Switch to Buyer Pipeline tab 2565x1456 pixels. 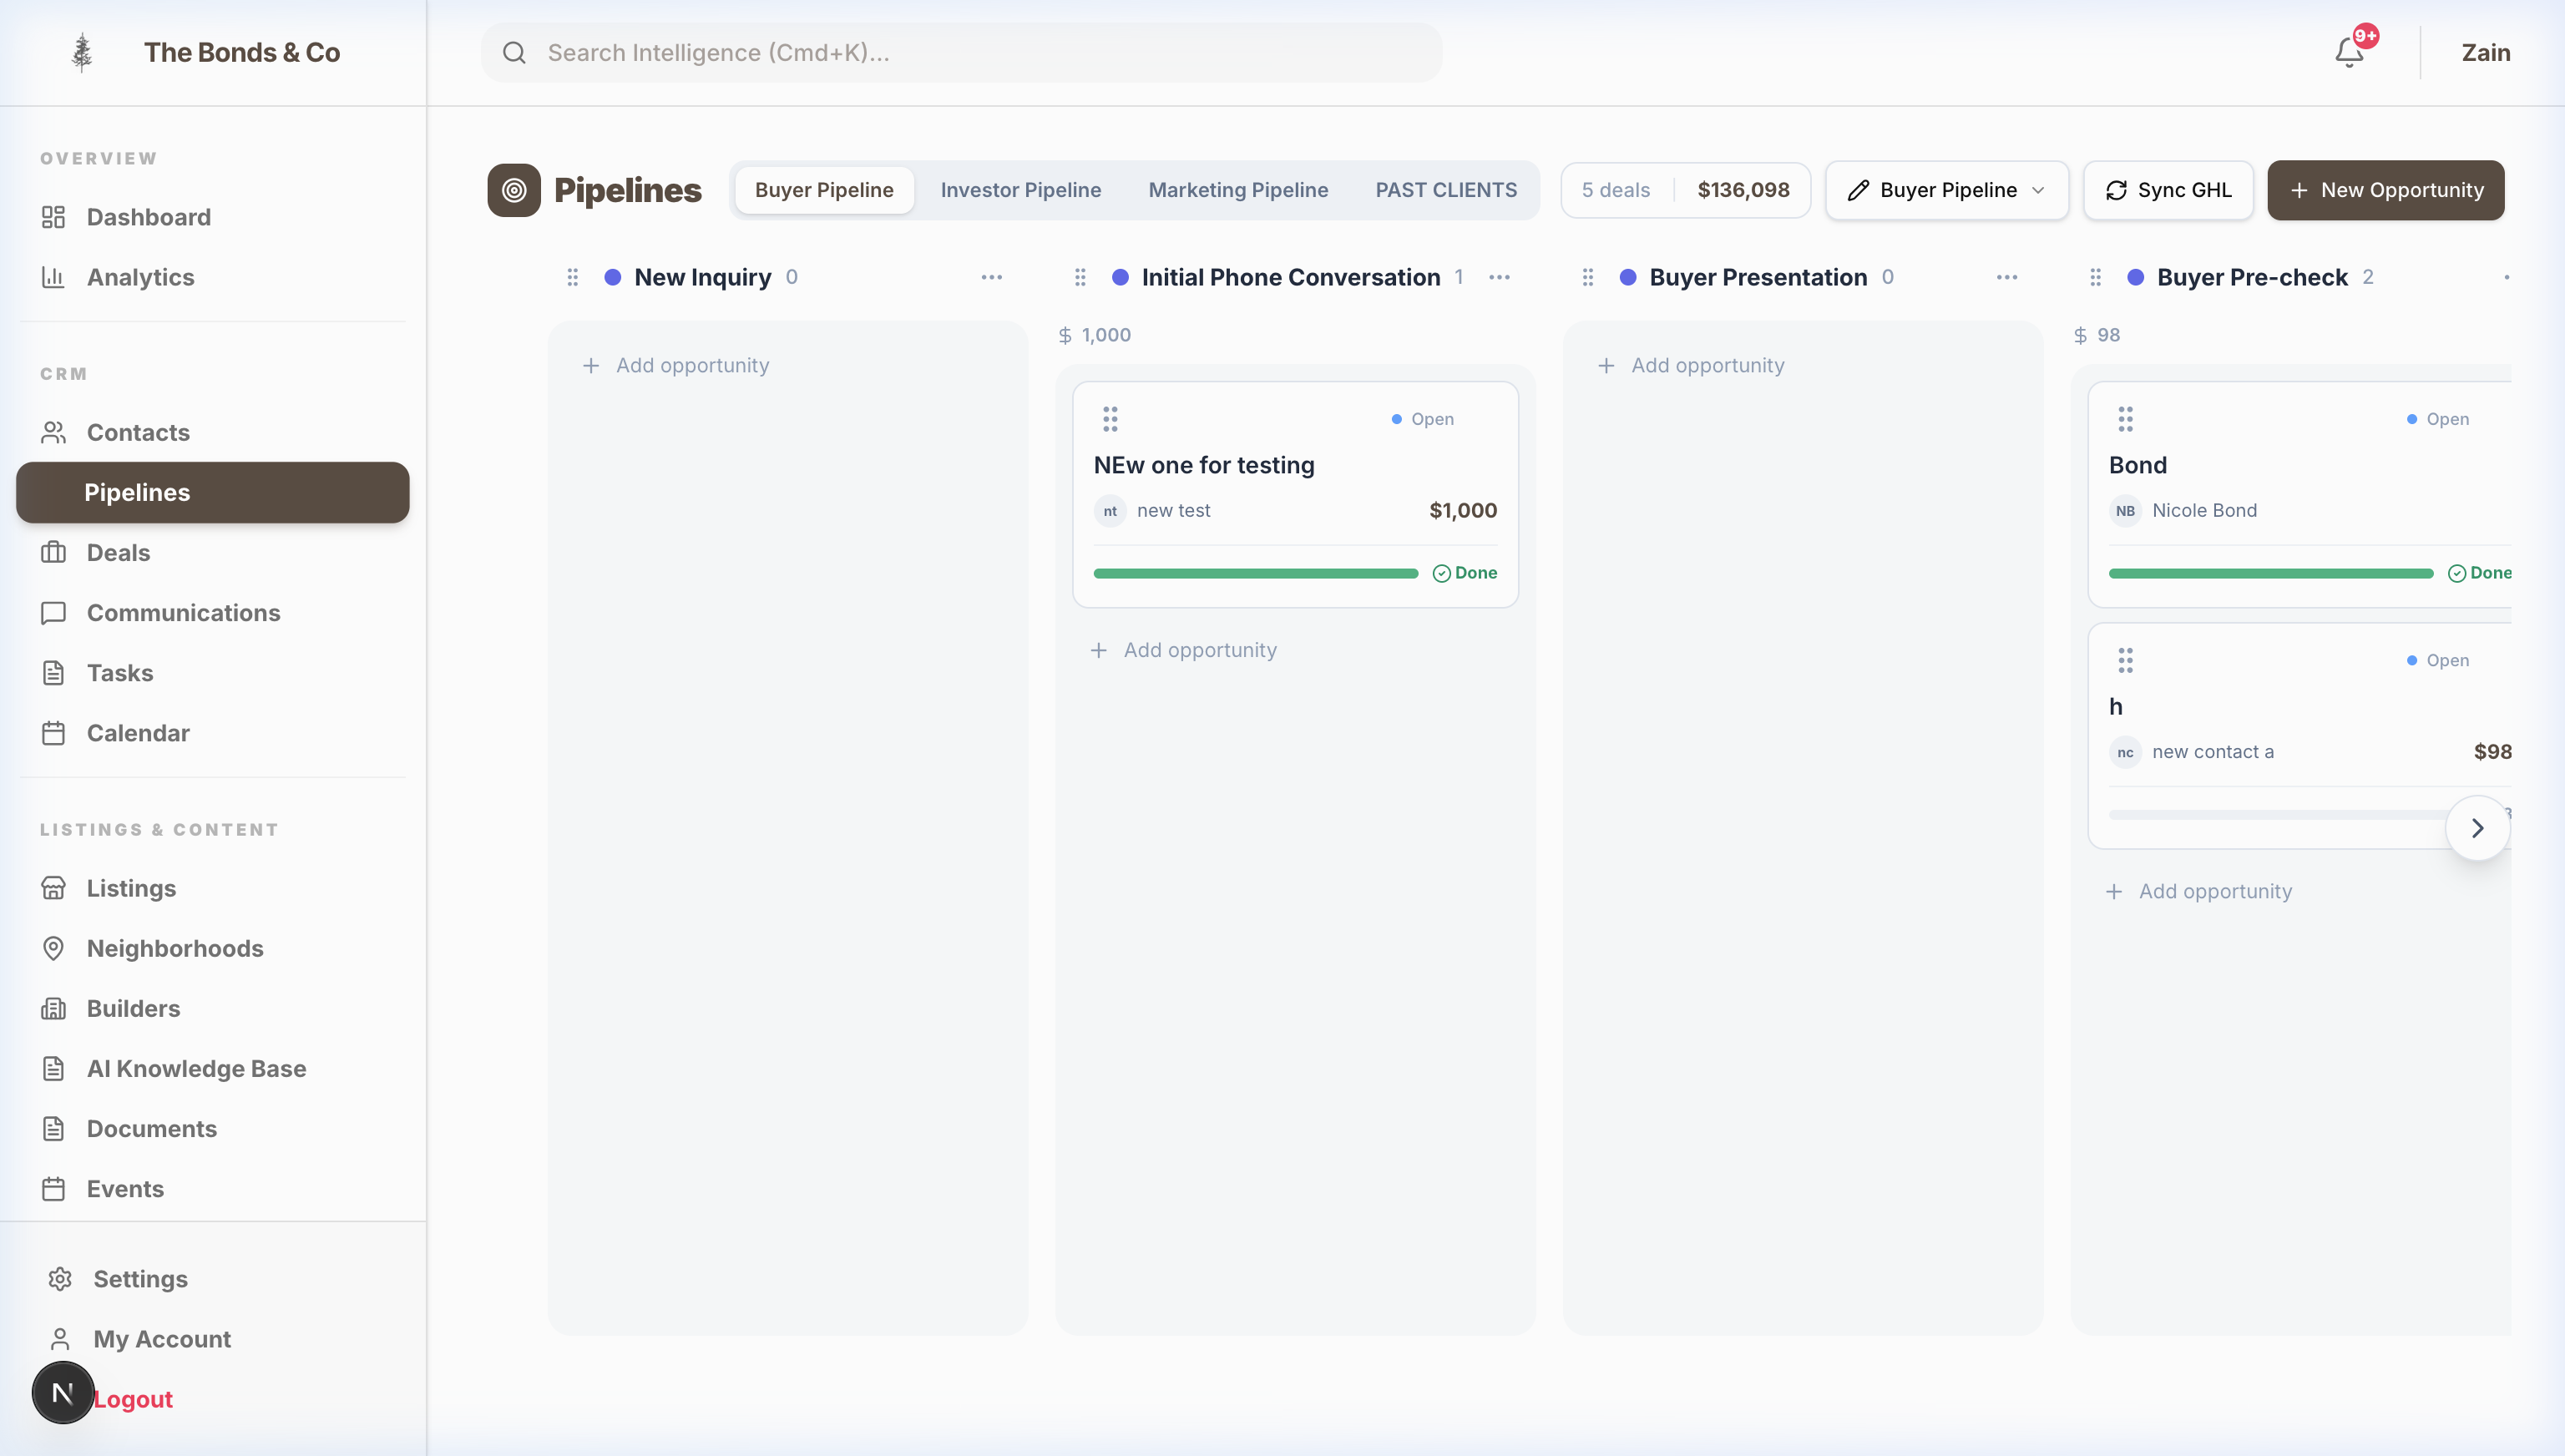[x=824, y=190]
